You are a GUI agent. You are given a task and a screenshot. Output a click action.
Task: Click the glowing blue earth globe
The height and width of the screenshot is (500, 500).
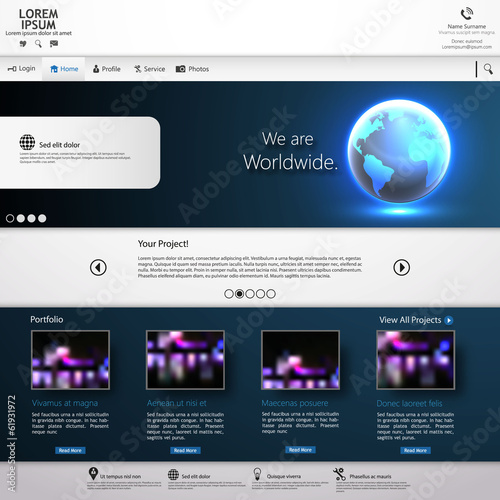coord(399,151)
